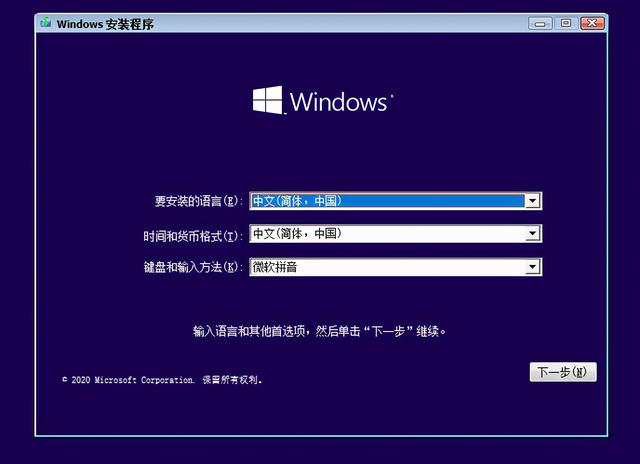The image size is (640, 464).
Task: Click the 2020 Microsoft Corporation copyright text
Action: (162, 380)
